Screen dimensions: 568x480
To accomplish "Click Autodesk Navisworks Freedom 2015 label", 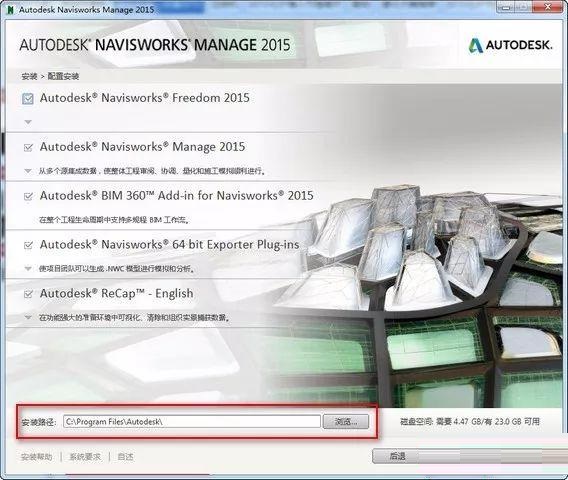I will pyautogui.click(x=145, y=98).
